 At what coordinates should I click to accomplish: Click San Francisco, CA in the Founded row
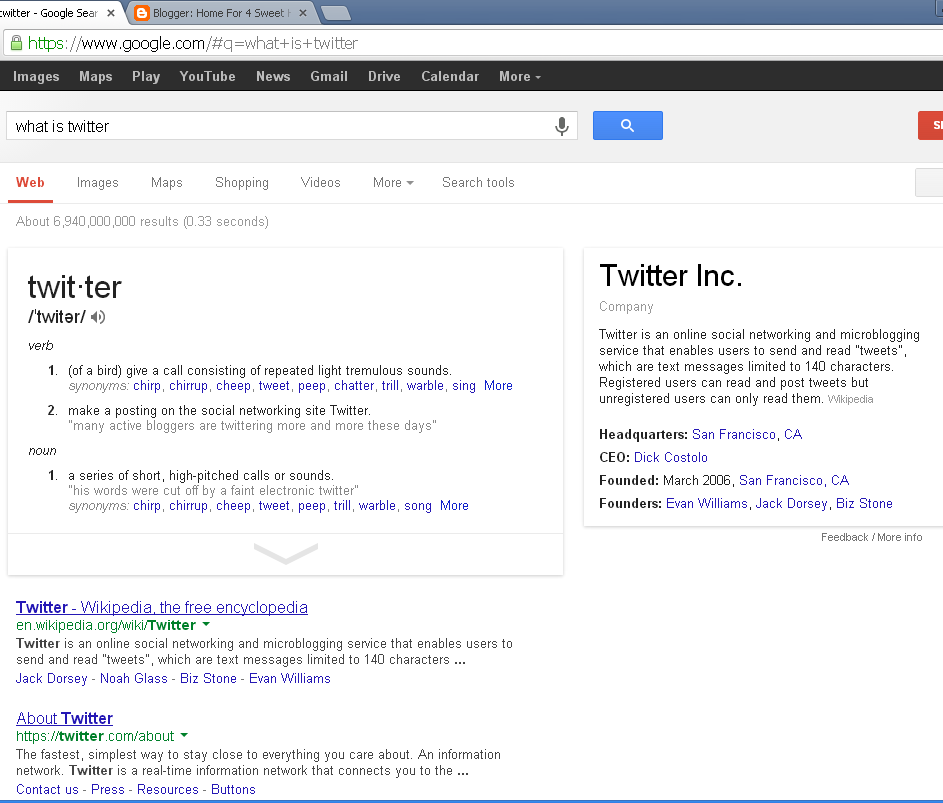click(794, 481)
